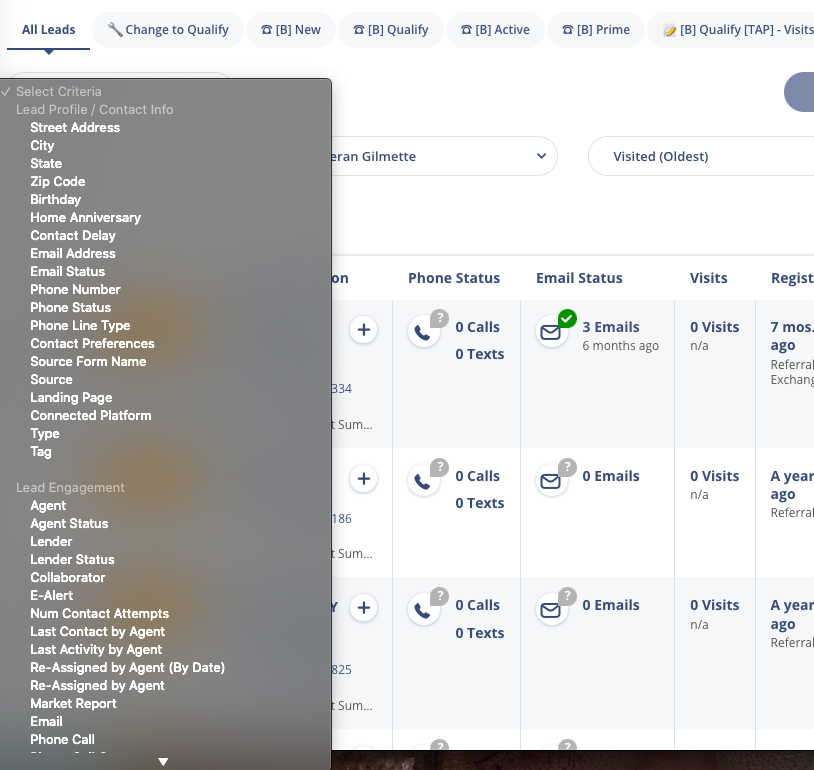814x770 pixels.
Task: Select the Market Report criteria option
Action: tap(73, 703)
